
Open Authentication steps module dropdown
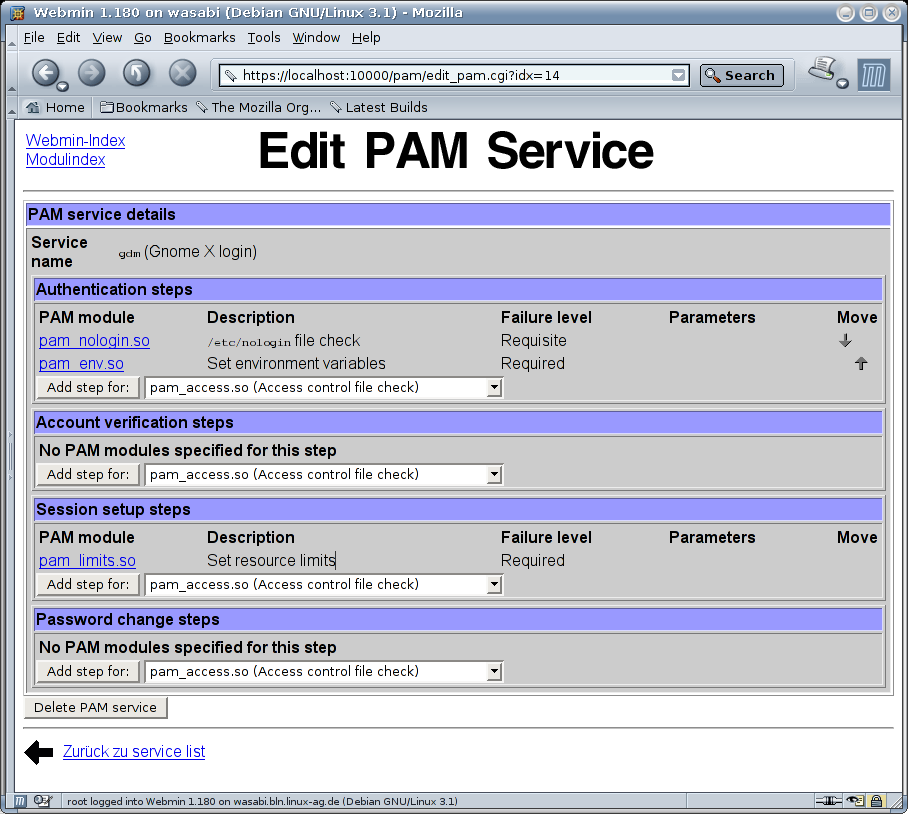tap(324, 387)
